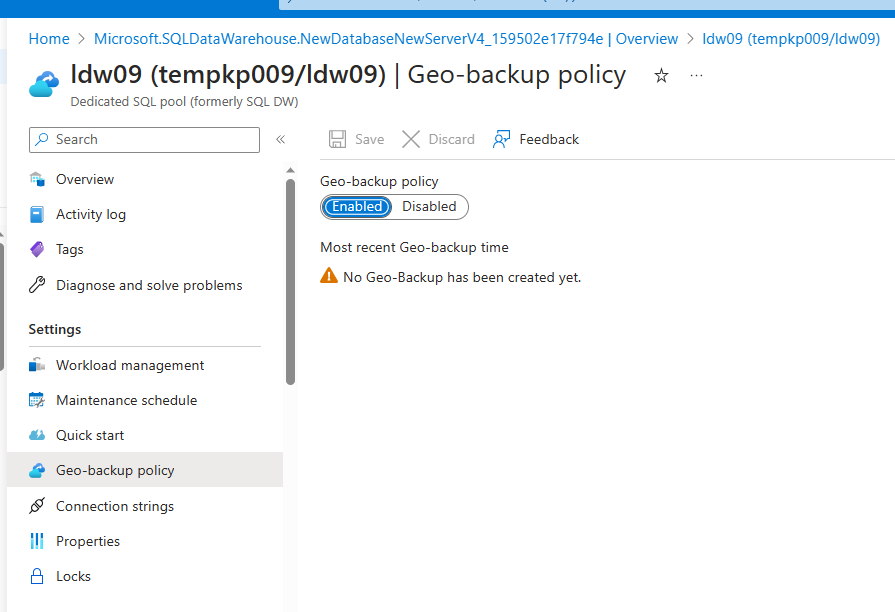Click the sidebar Search input field
Image resolution: width=895 pixels, height=612 pixels.
pyautogui.click(x=144, y=140)
